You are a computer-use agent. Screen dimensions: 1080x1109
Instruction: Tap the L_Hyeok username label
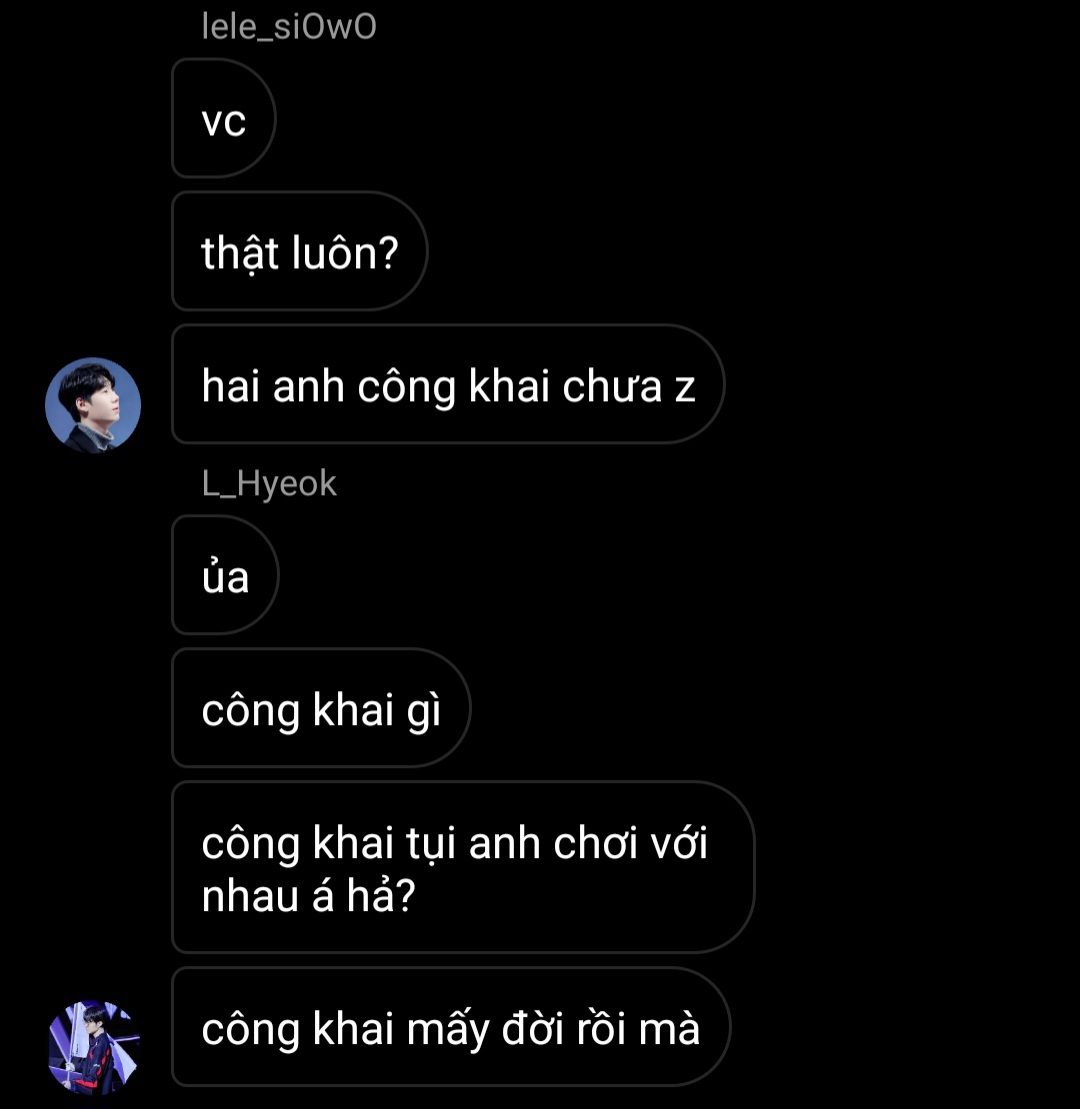[269, 484]
